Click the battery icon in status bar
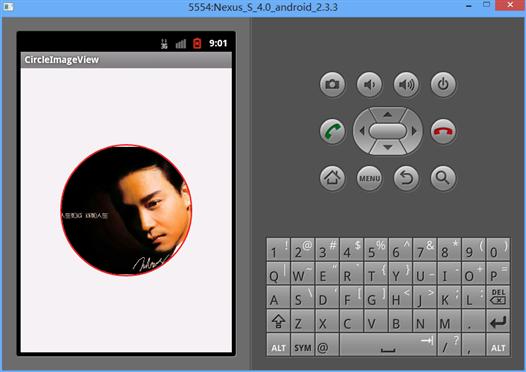 (x=197, y=43)
